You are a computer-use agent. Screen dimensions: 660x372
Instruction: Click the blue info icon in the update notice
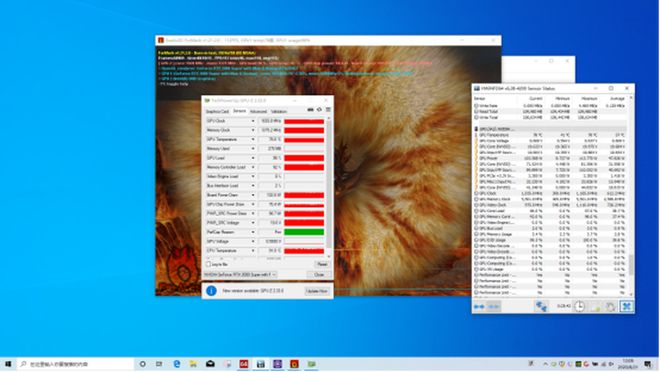pos(211,291)
